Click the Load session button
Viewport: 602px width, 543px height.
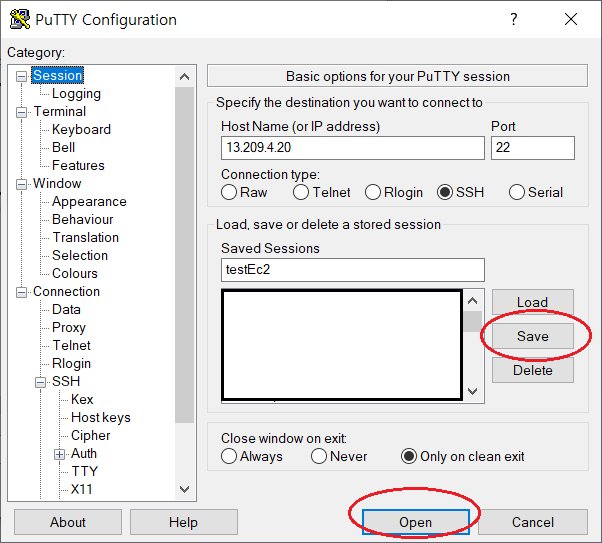point(533,302)
